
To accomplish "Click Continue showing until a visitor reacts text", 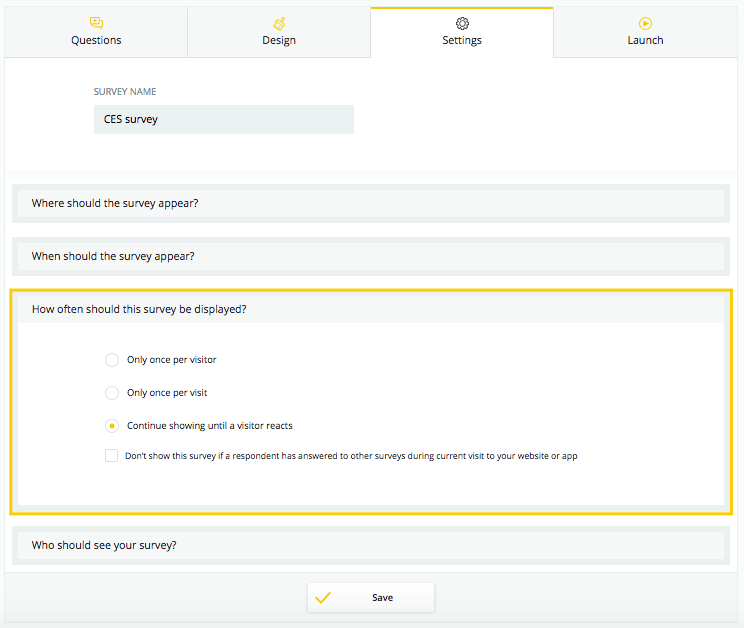I will tap(210, 426).
